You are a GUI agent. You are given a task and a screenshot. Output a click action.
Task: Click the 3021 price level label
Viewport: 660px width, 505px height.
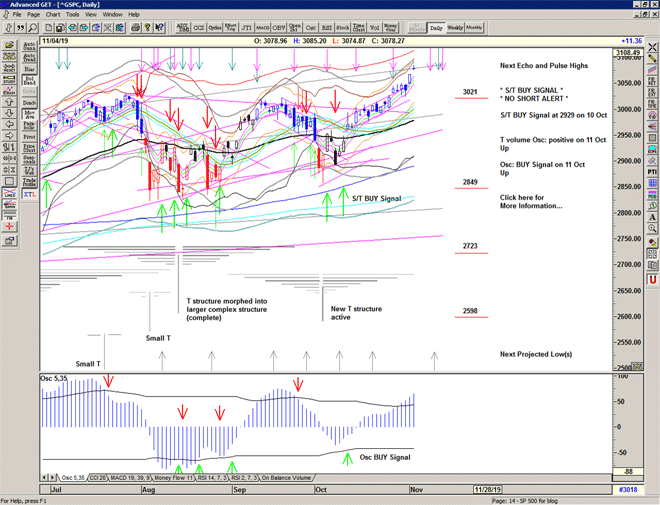click(x=469, y=92)
